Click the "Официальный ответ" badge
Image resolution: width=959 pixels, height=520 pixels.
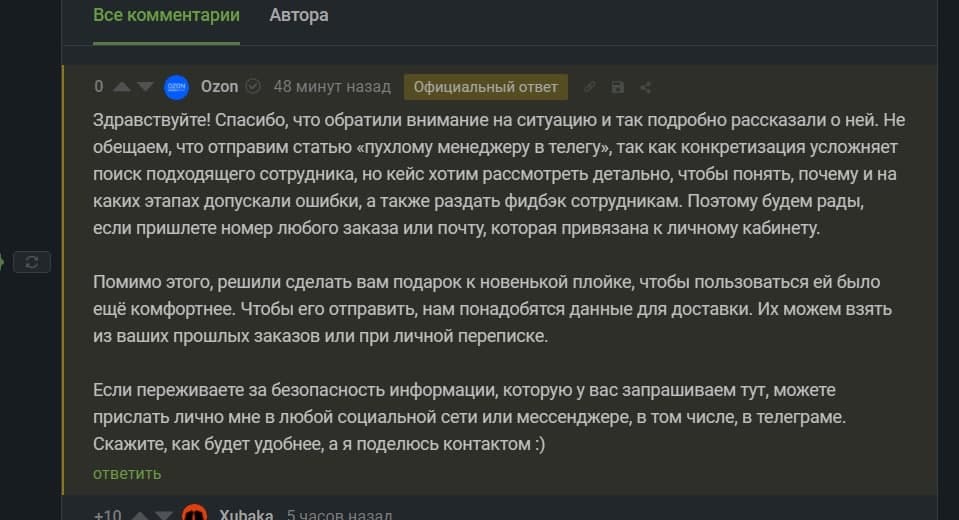[486, 87]
